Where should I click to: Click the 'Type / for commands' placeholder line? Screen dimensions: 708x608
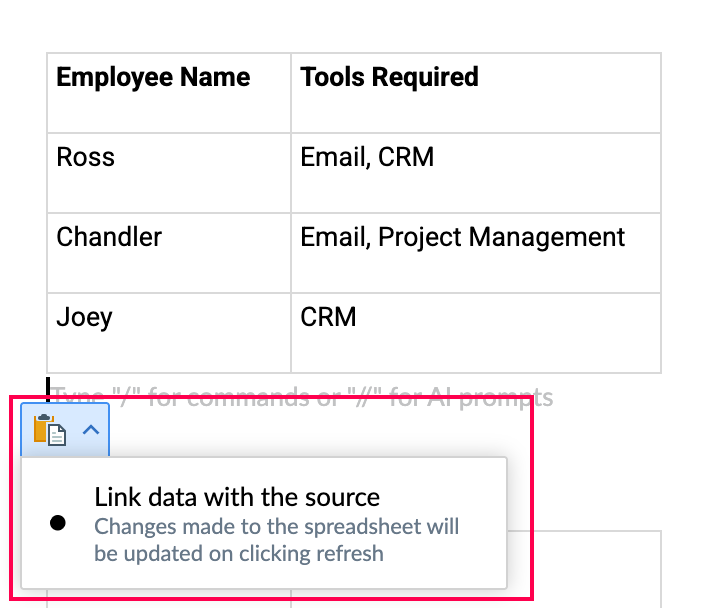[300, 398]
